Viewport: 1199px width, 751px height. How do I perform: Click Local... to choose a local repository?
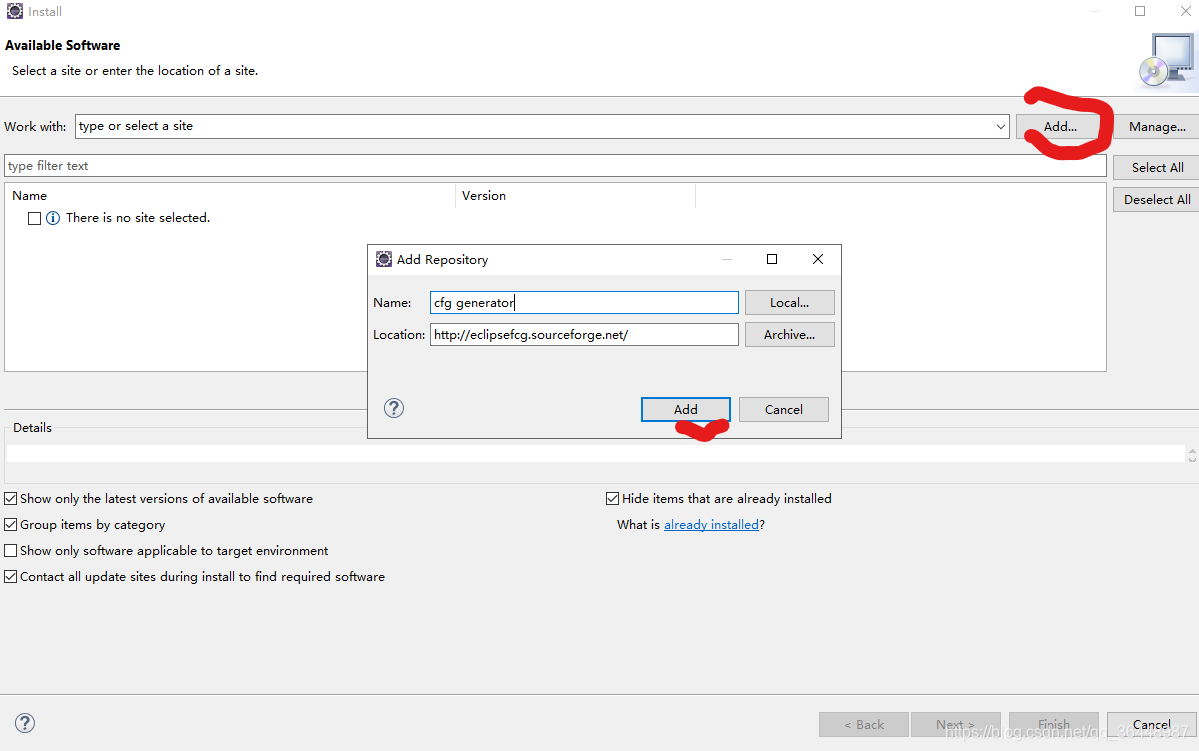pos(789,302)
